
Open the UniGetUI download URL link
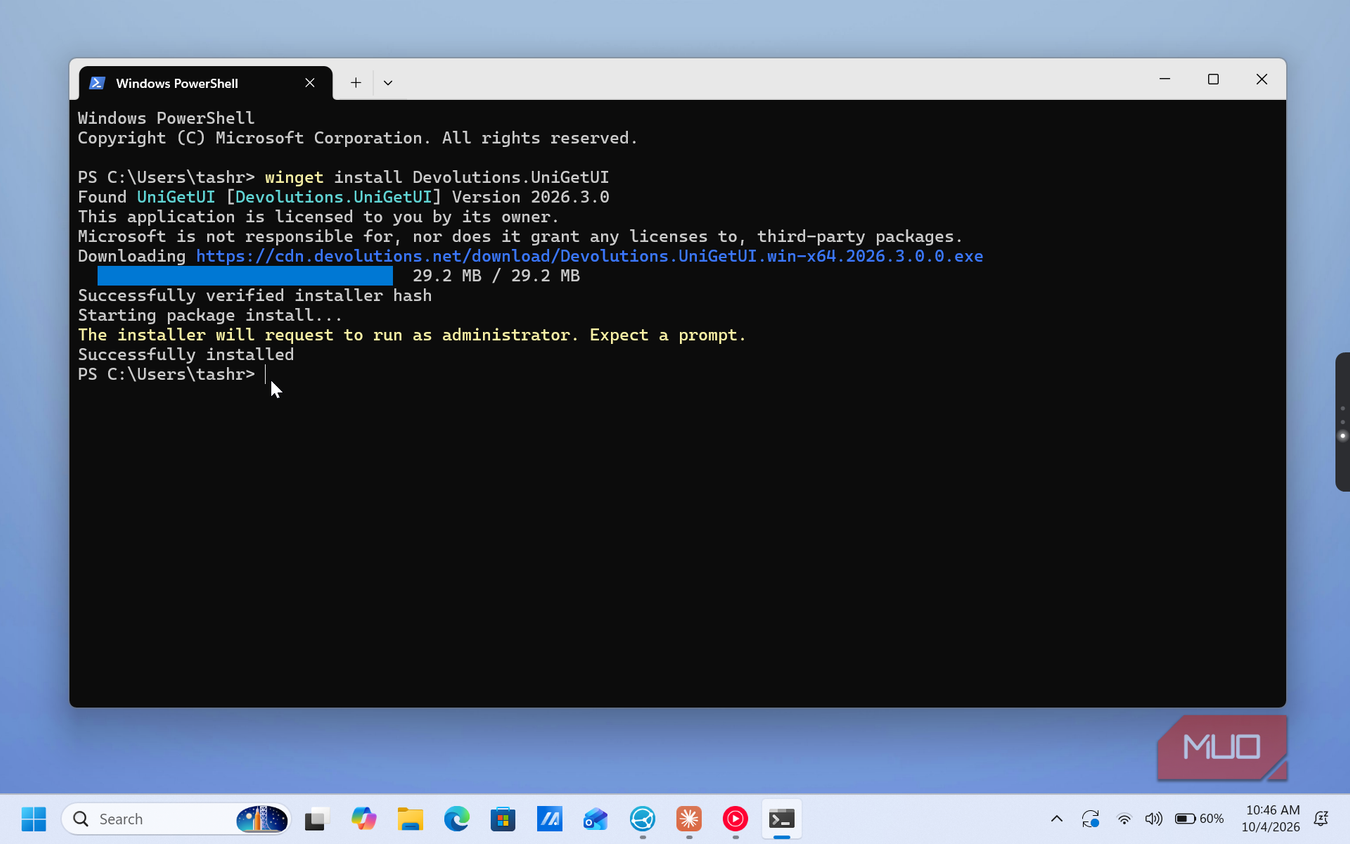(x=589, y=256)
